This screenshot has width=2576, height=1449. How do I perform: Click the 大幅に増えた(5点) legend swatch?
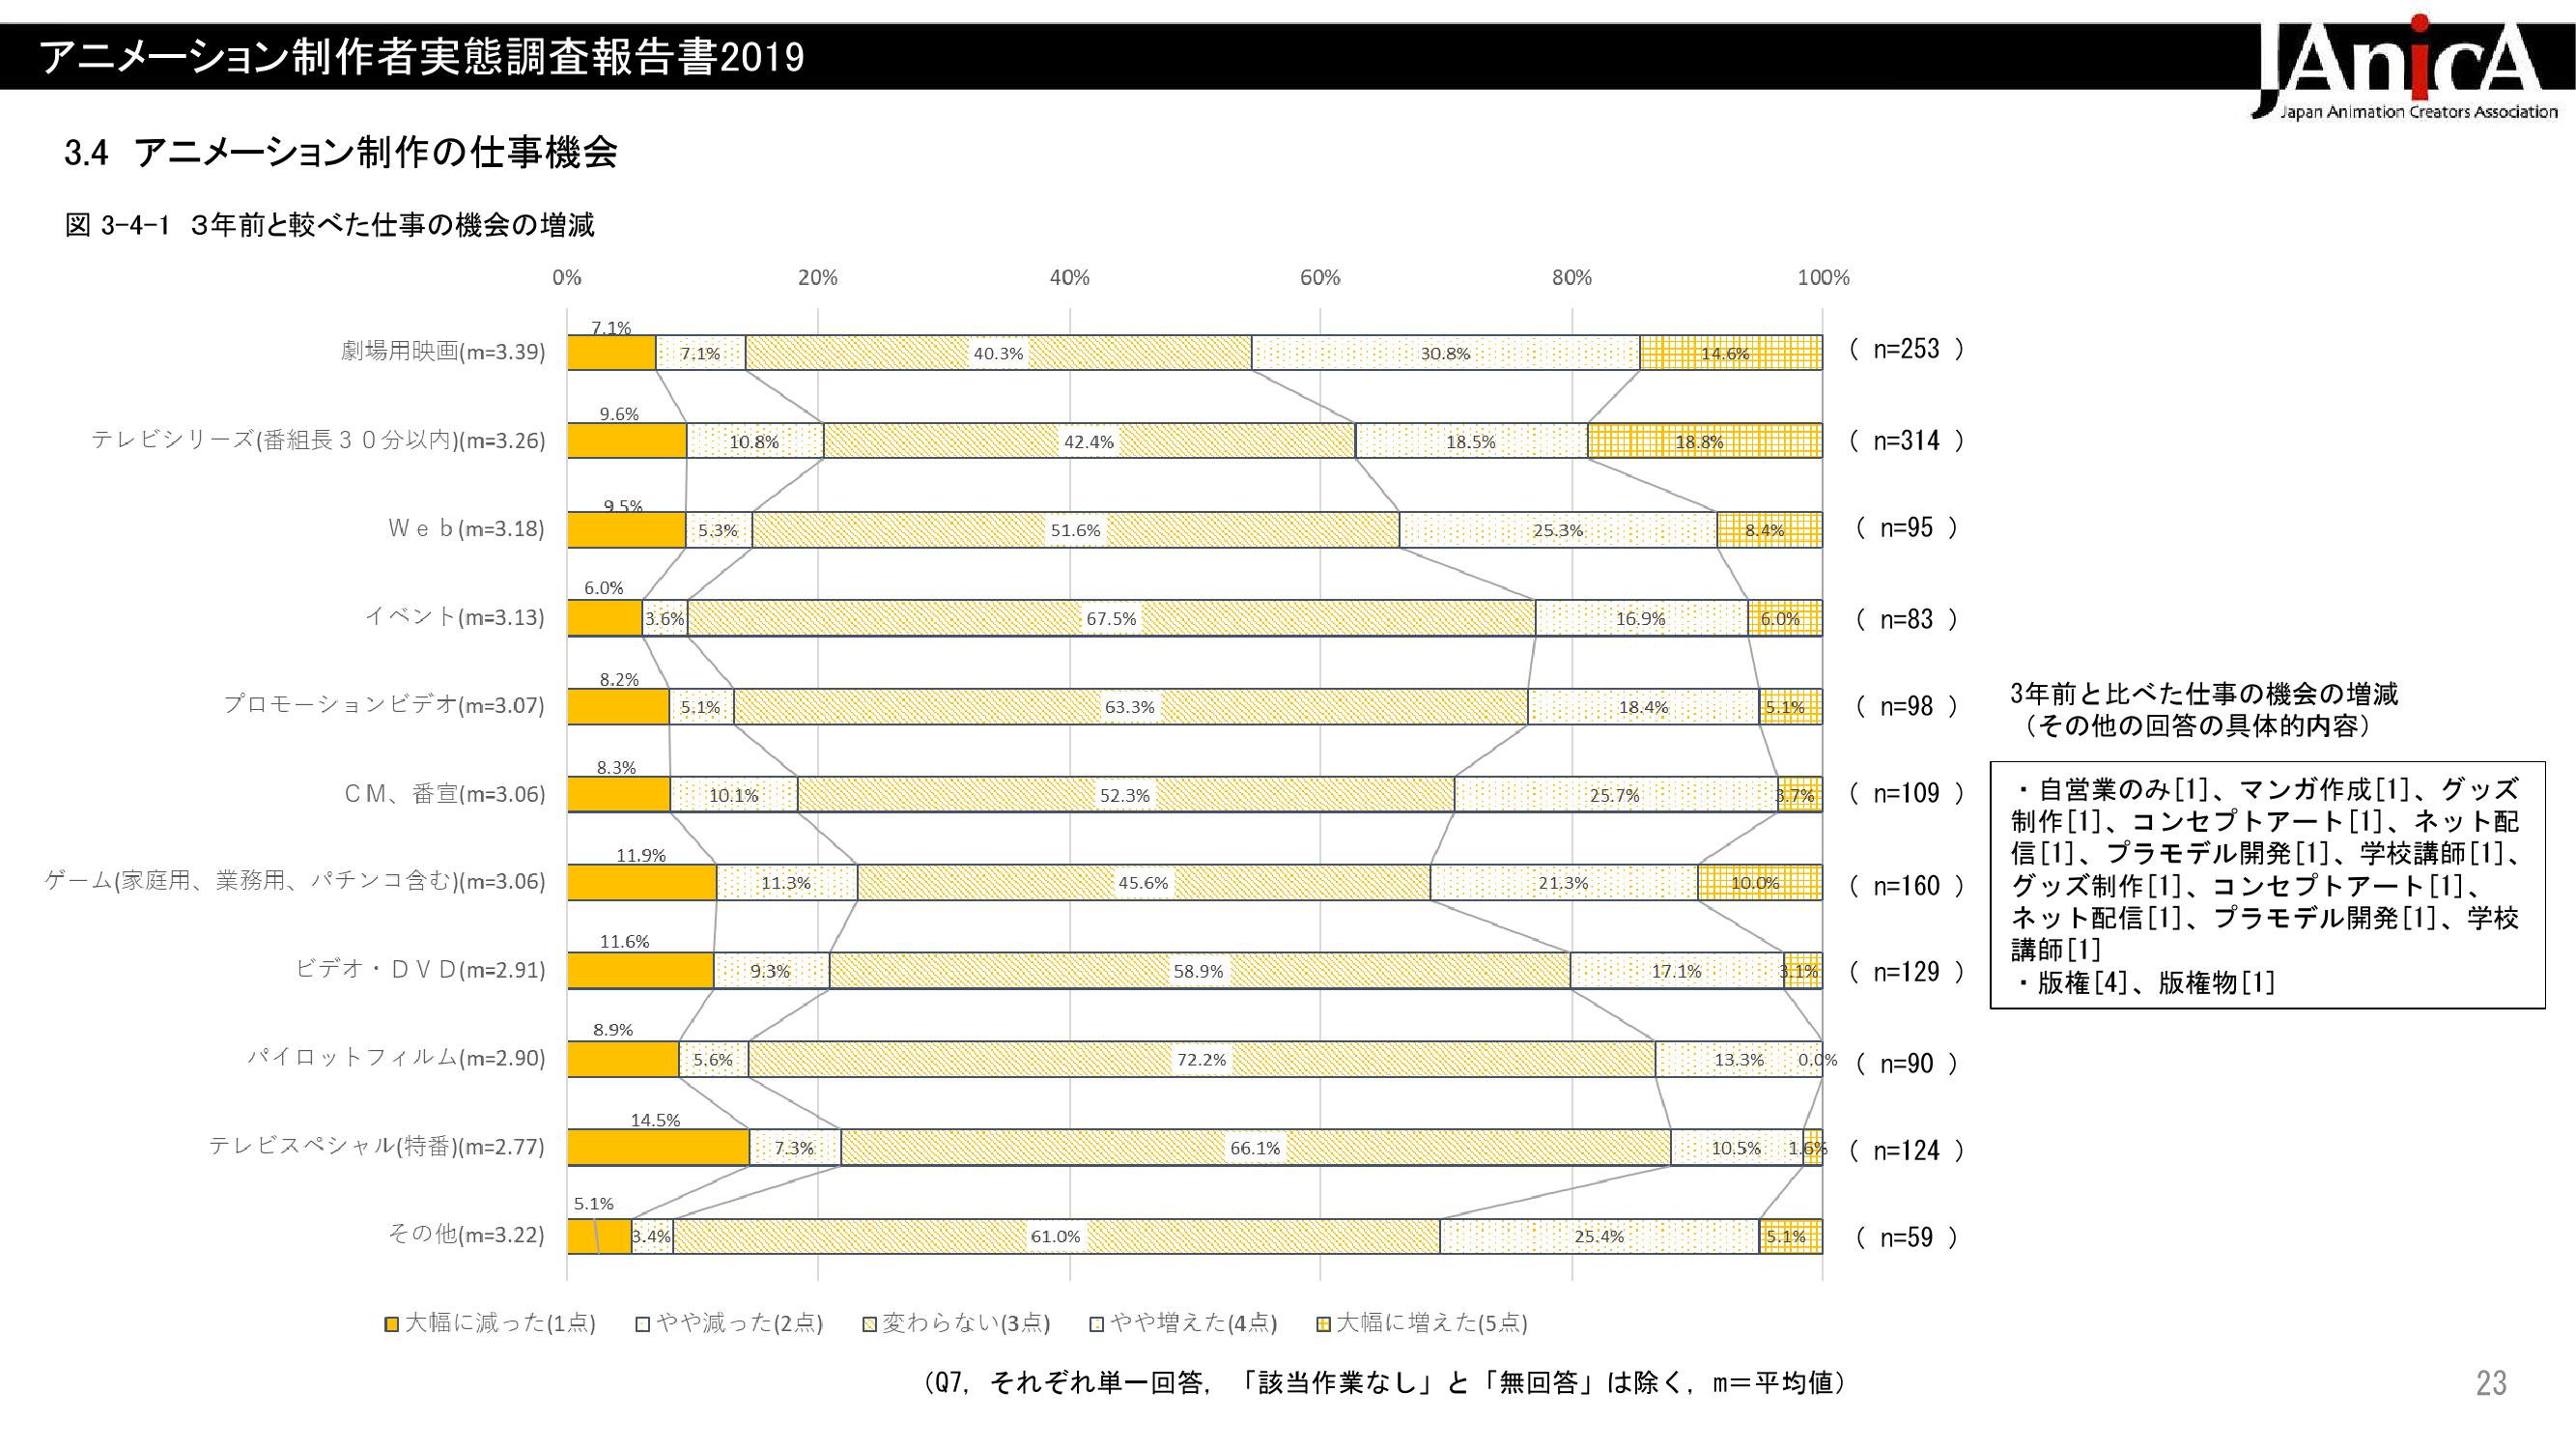coord(1323,1324)
